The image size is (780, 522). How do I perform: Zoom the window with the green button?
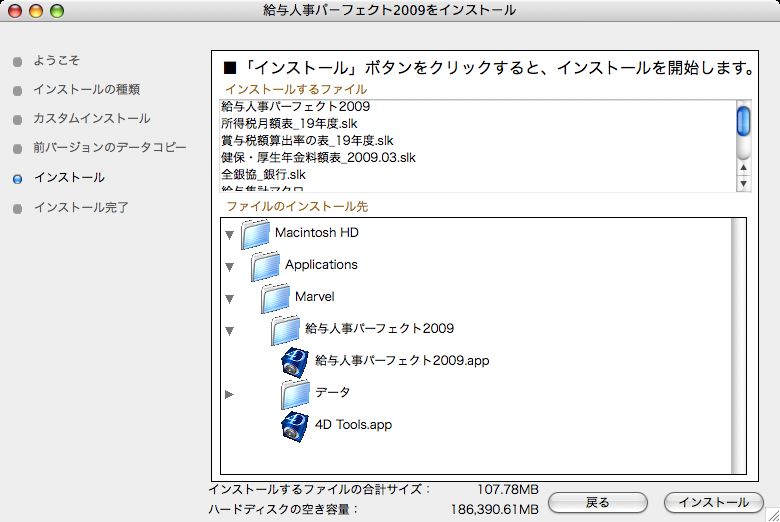point(57,10)
